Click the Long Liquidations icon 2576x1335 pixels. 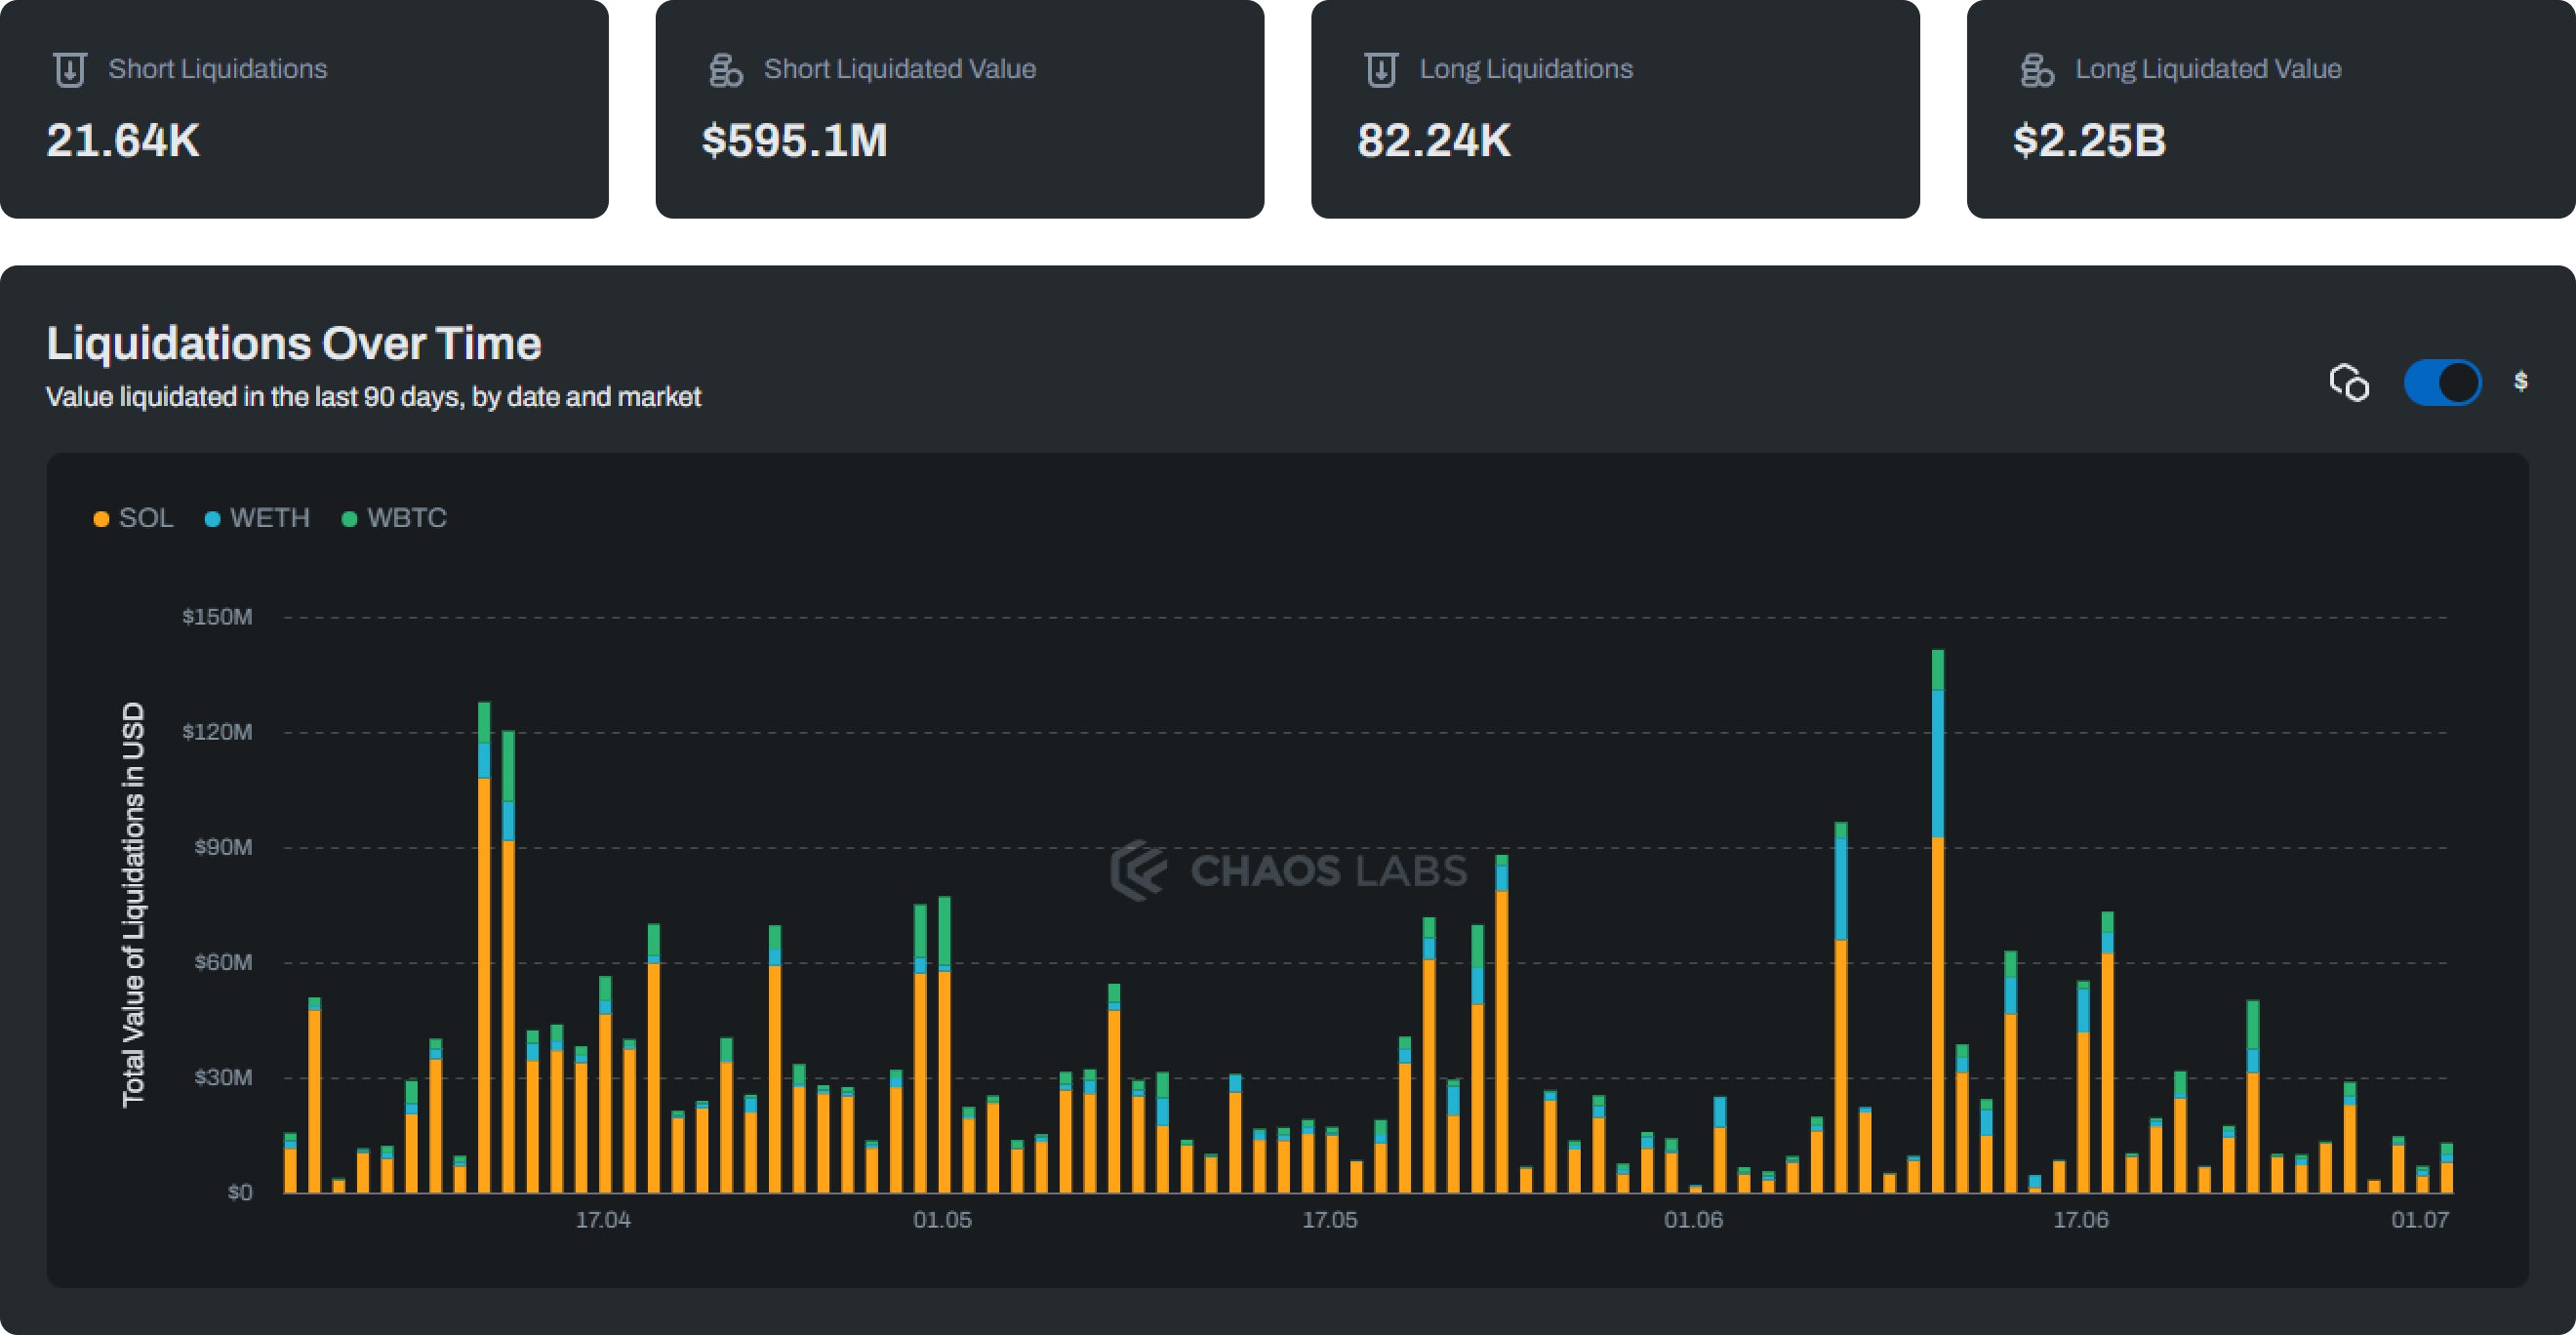click(1381, 70)
